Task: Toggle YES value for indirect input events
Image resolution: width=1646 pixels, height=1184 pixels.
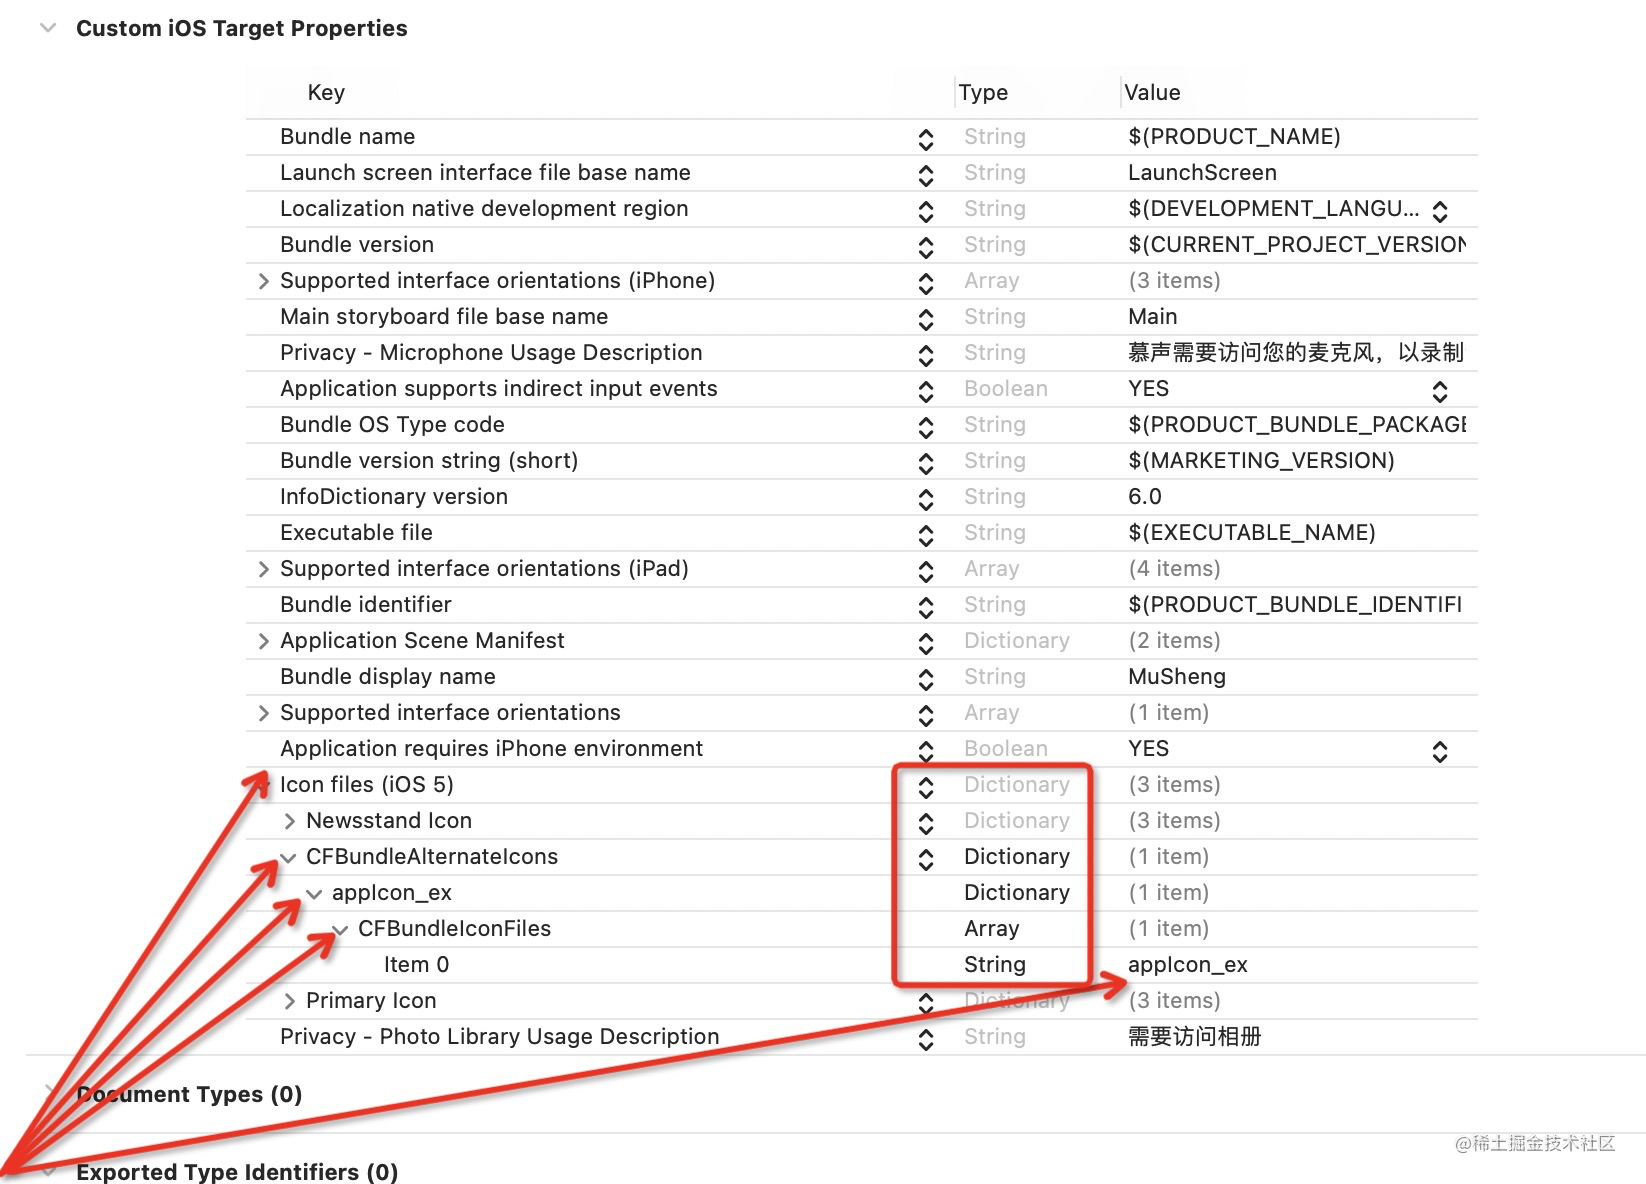Action: [x=1440, y=391]
